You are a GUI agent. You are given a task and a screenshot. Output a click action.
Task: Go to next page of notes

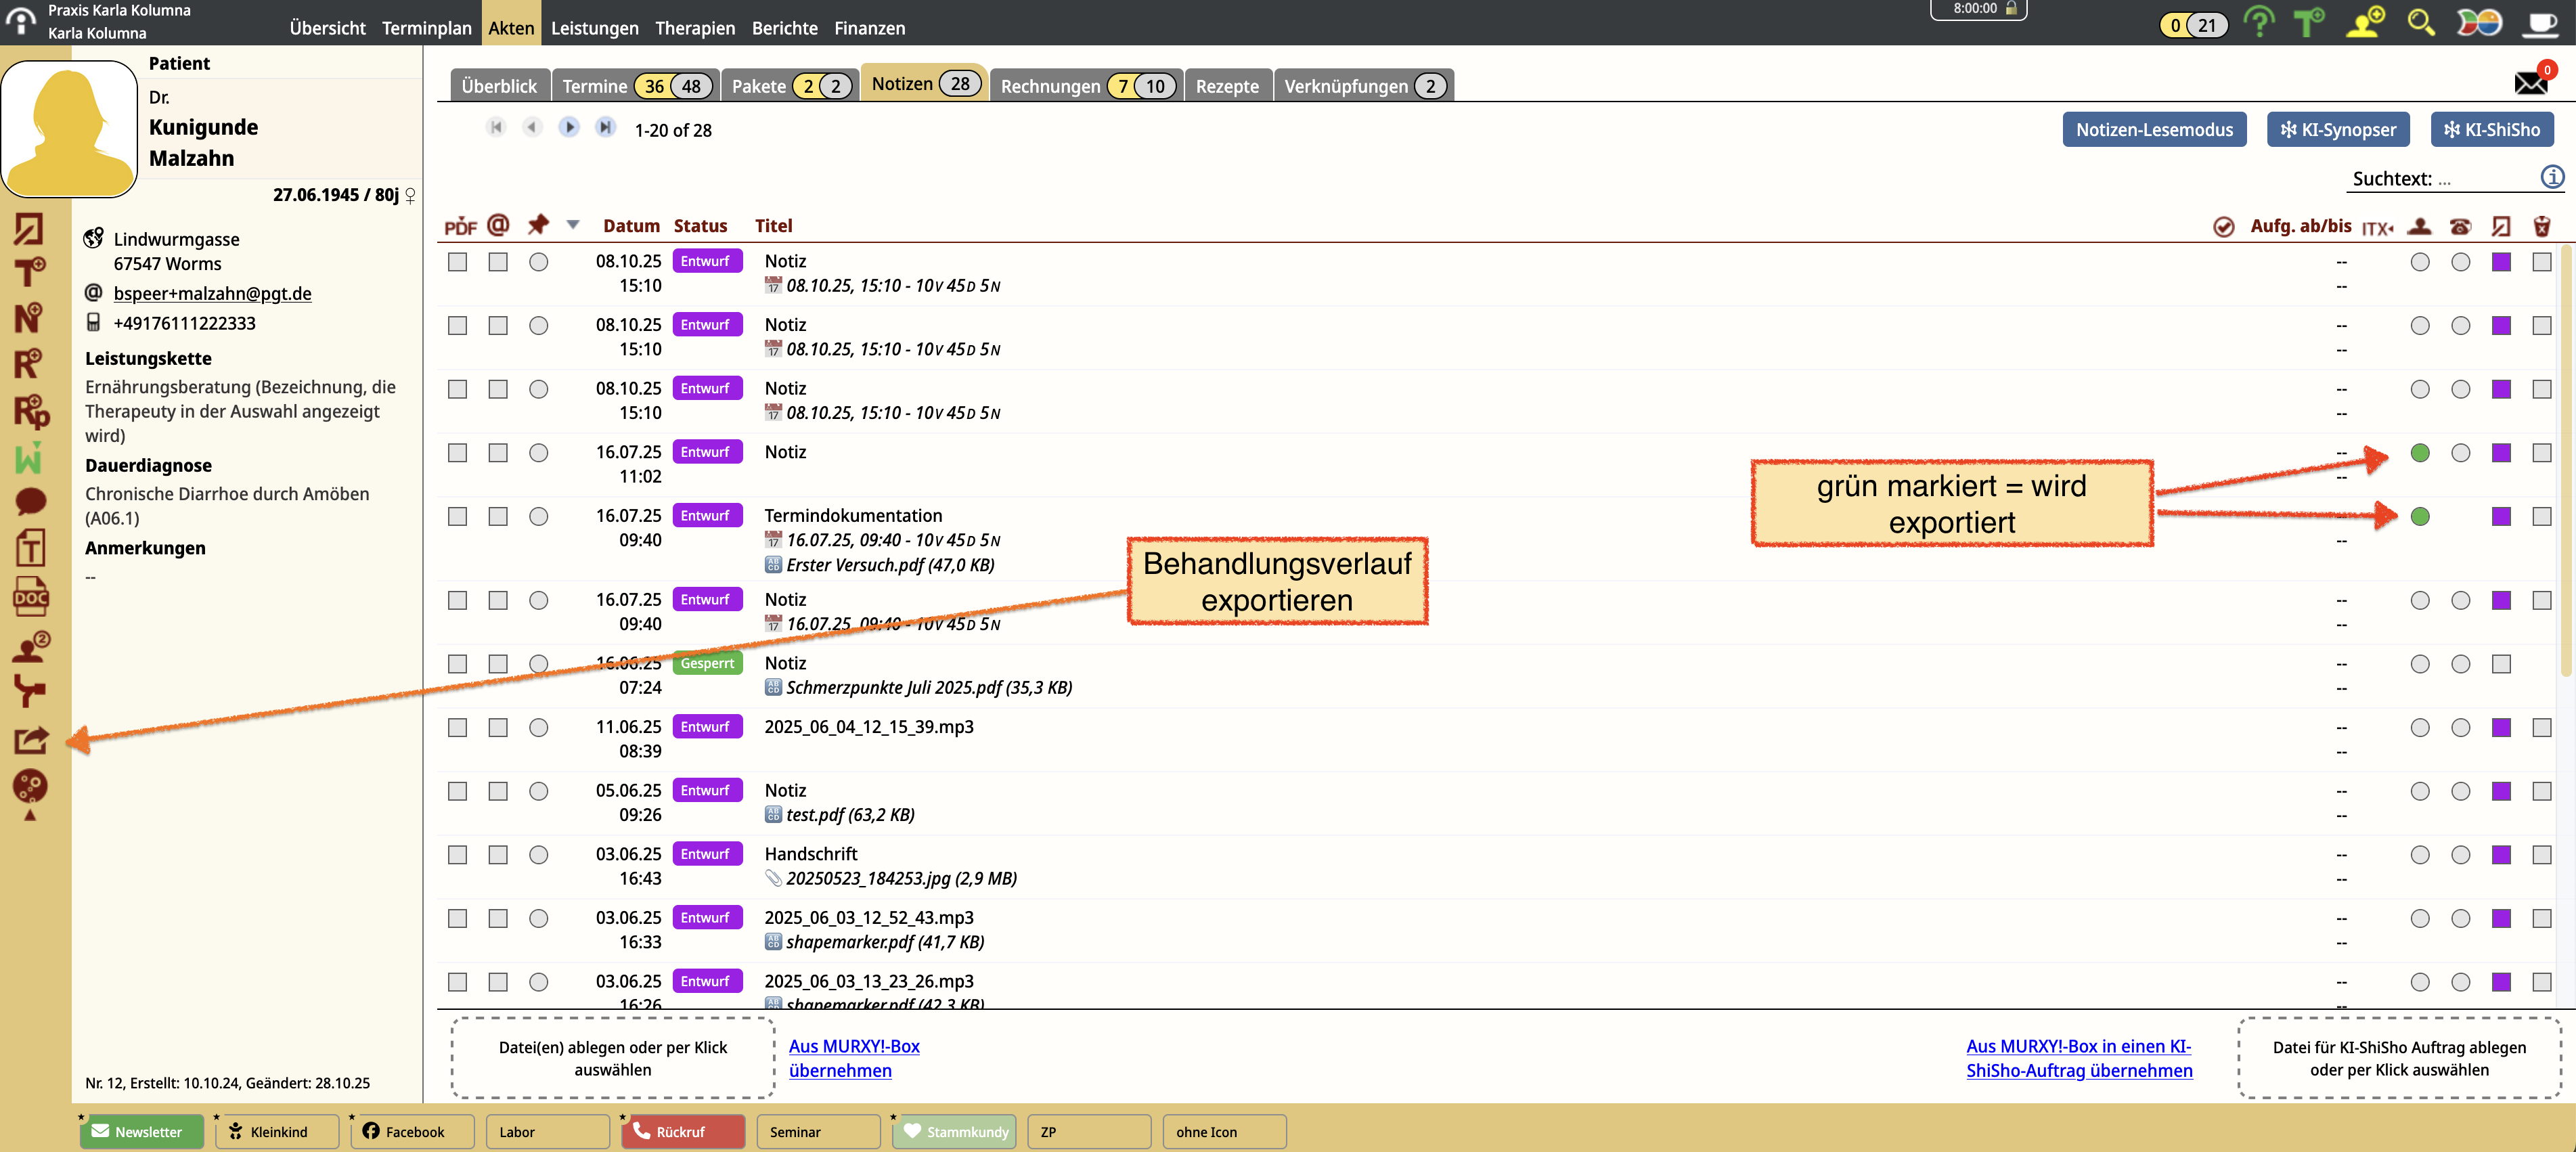[569, 127]
